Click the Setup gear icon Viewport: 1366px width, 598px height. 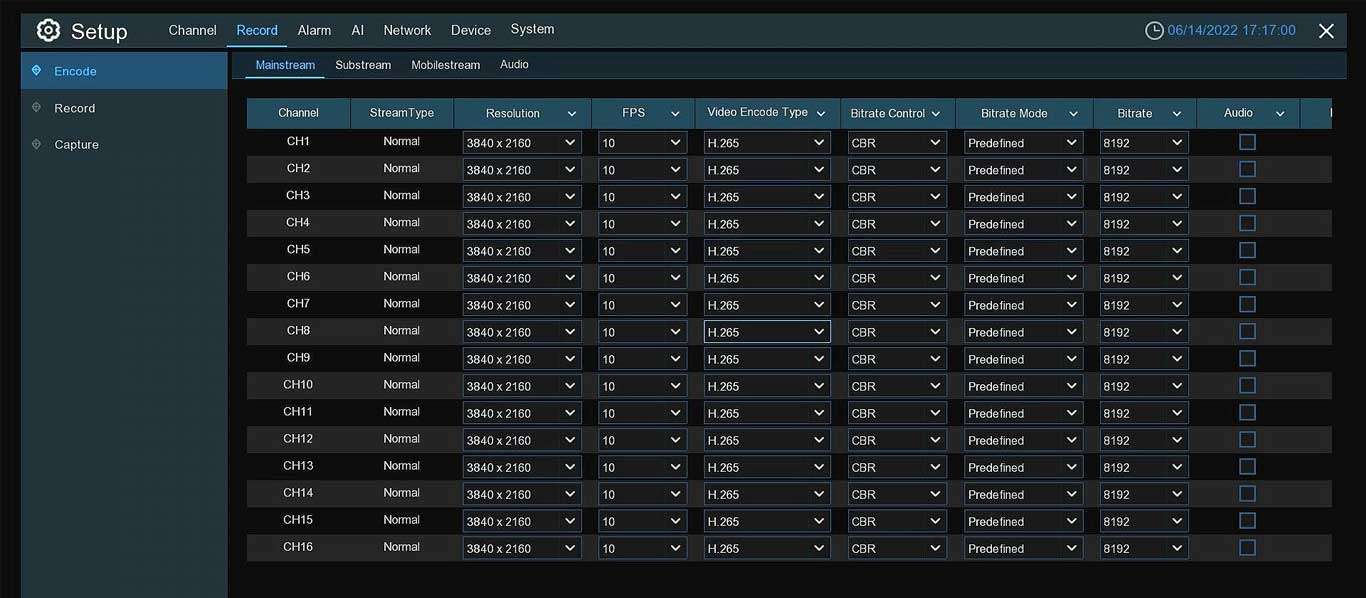[47, 30]
